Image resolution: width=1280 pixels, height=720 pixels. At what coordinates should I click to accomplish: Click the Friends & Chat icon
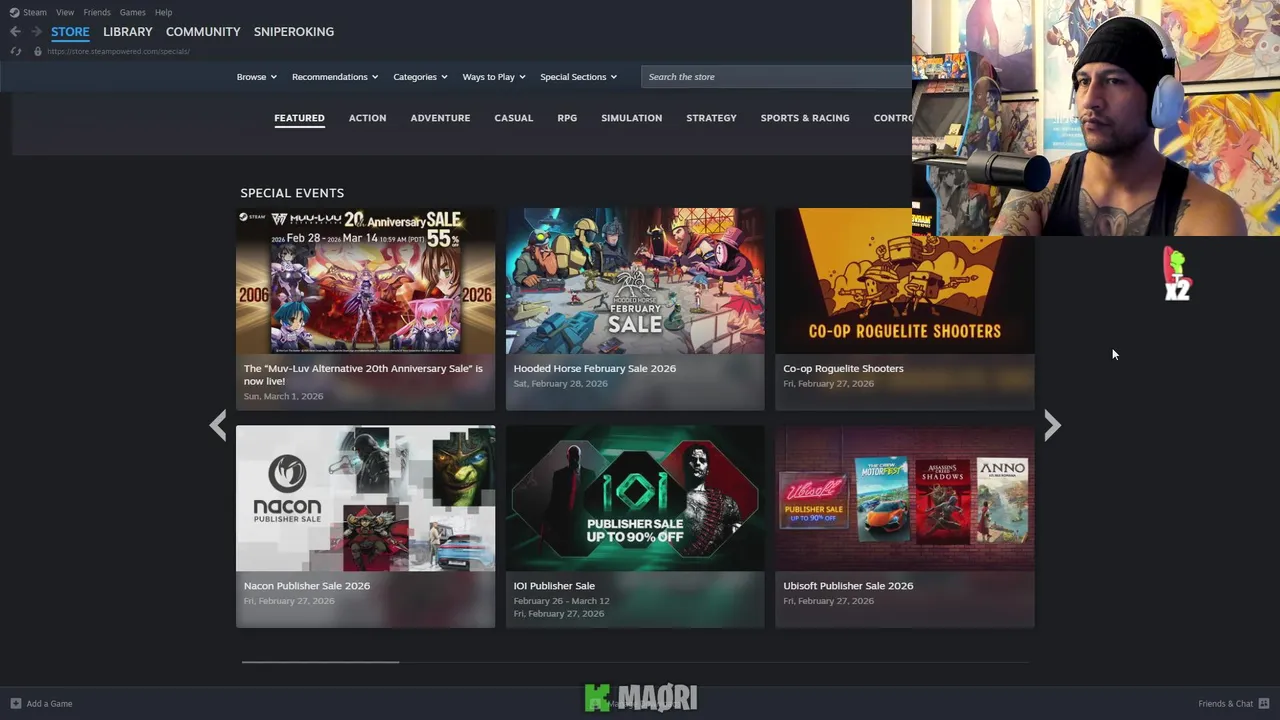1264,703
